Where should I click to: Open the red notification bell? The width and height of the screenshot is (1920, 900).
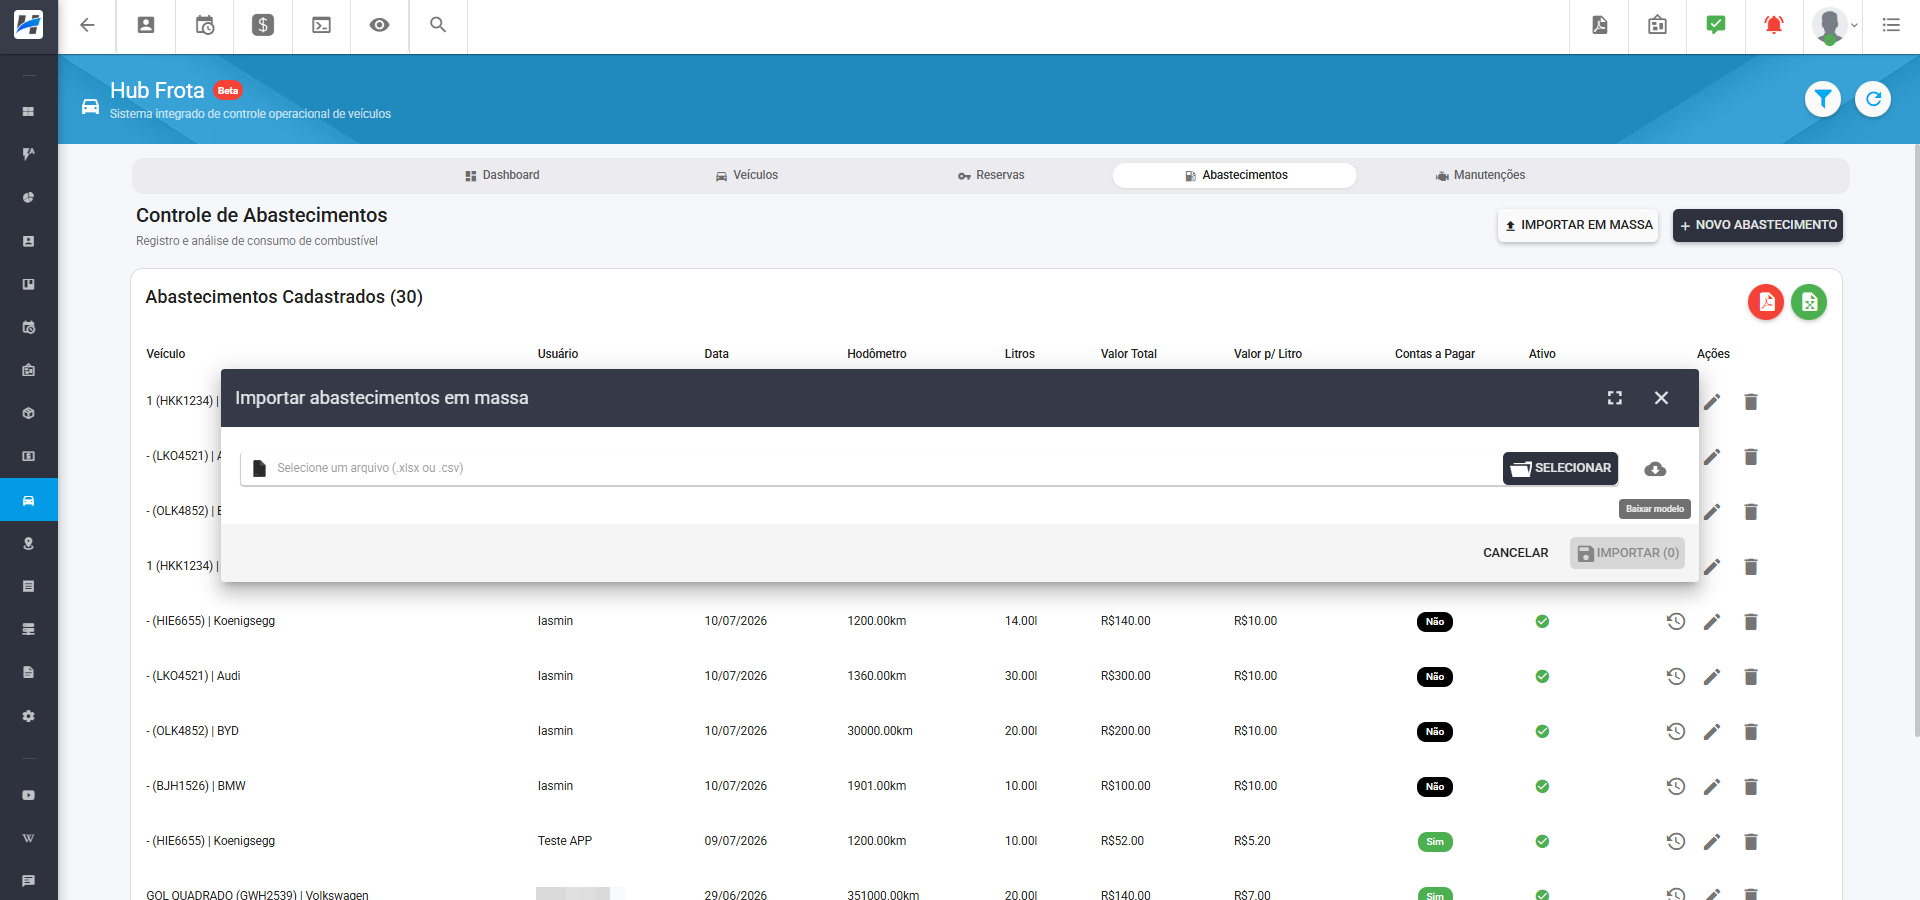(1773, 25)
